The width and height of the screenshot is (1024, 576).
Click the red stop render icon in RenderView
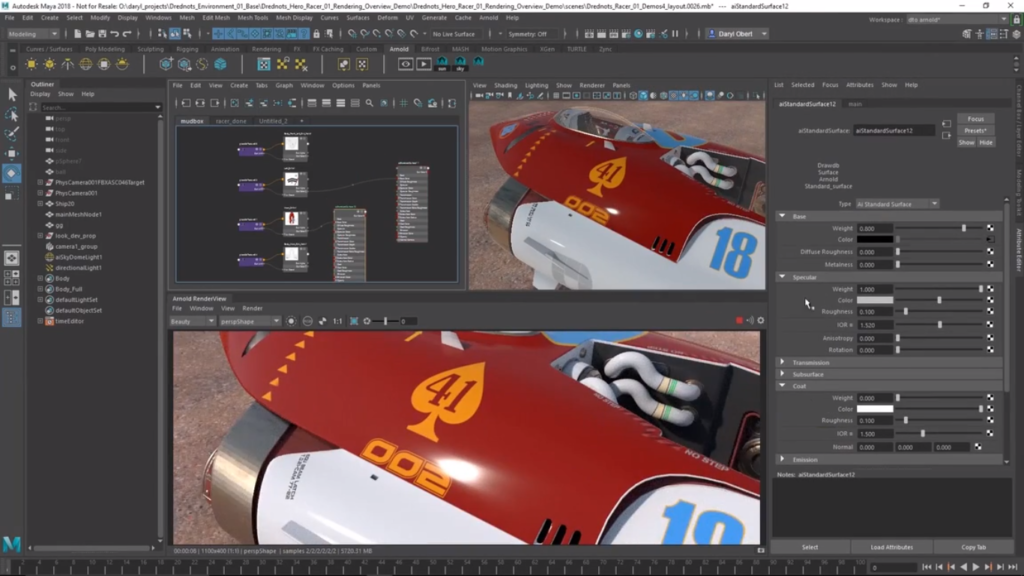tap(740, 321)
